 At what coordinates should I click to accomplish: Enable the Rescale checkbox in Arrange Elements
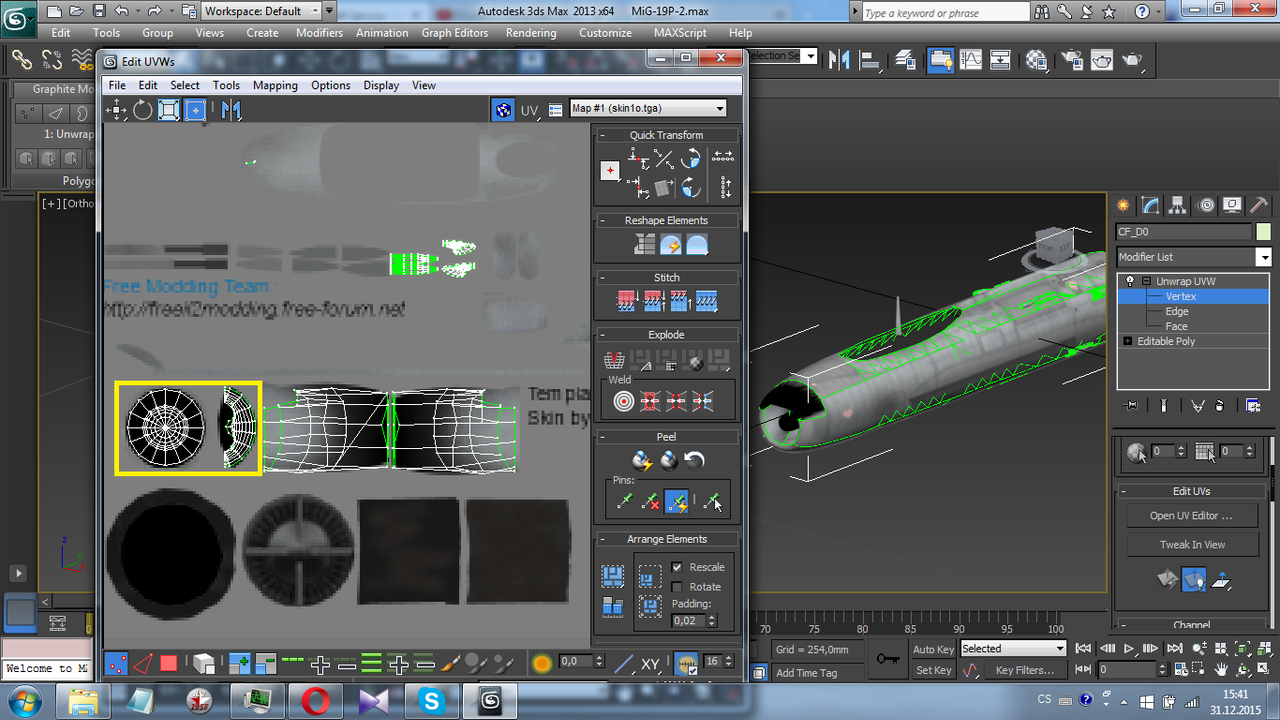tap(676, 567)
